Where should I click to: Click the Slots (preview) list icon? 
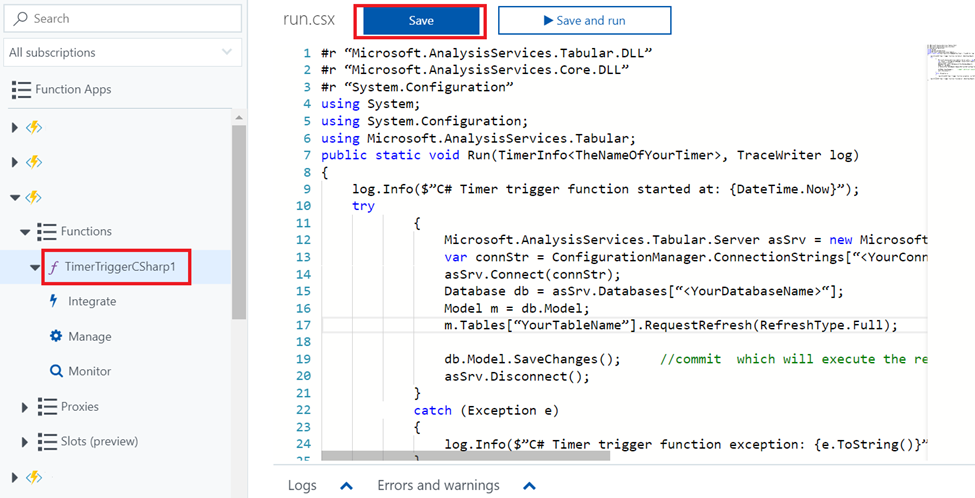pyautogui.click(x=47, y=441)
